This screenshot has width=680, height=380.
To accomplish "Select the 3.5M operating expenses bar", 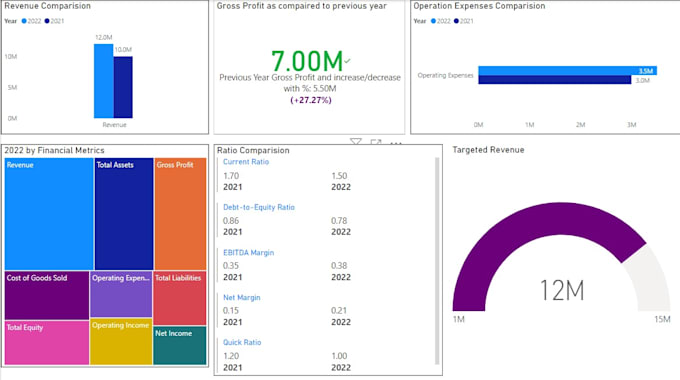I will pos(567,71).
